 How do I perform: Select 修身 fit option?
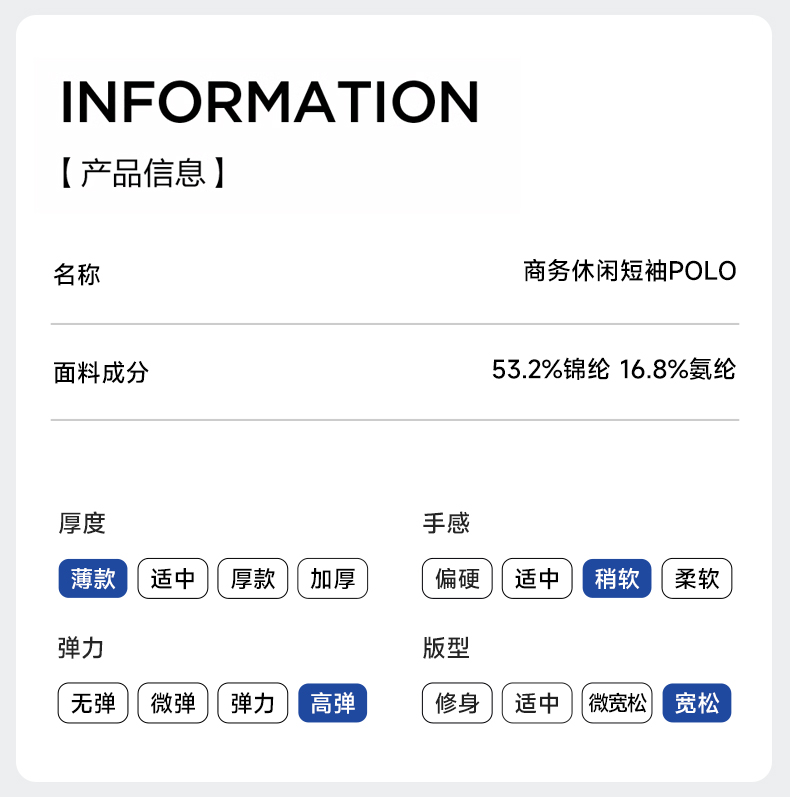457,703
